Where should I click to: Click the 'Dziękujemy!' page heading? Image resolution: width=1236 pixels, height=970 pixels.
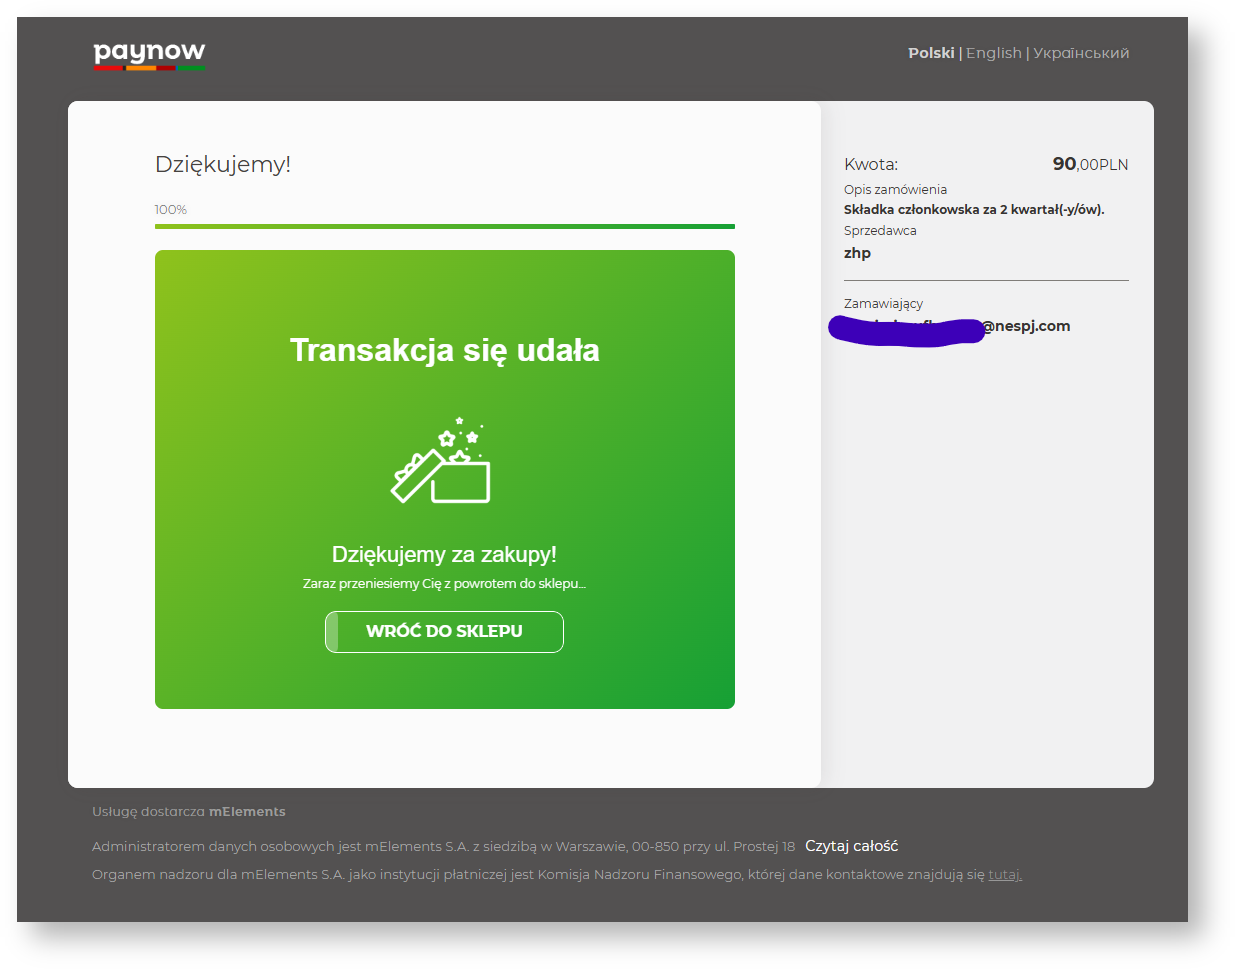pyautogui.click(x=223, y=165)
